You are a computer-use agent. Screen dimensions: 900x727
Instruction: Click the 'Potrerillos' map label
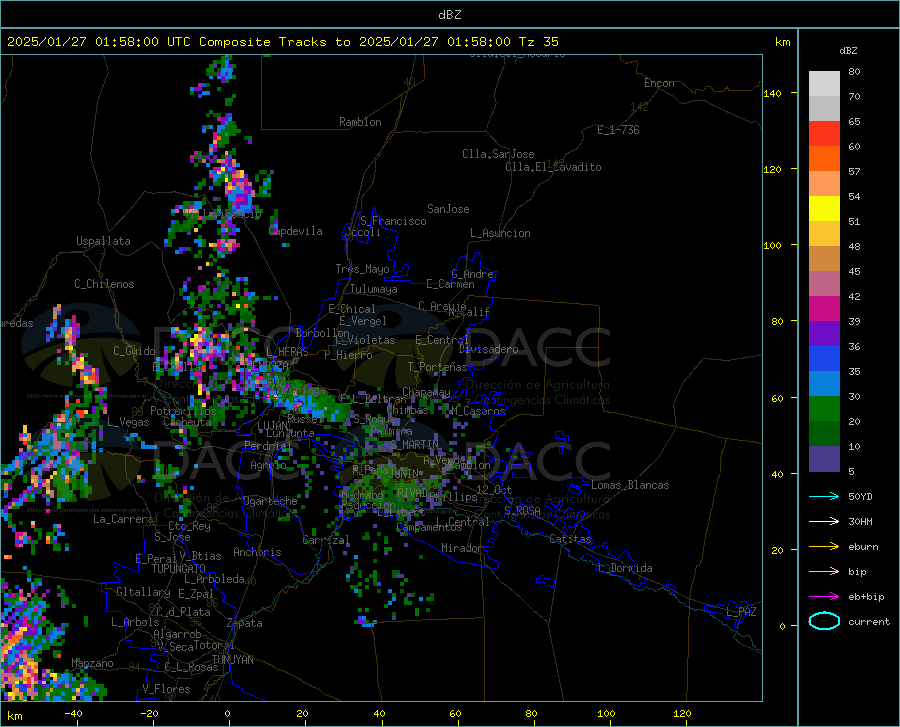183,411
